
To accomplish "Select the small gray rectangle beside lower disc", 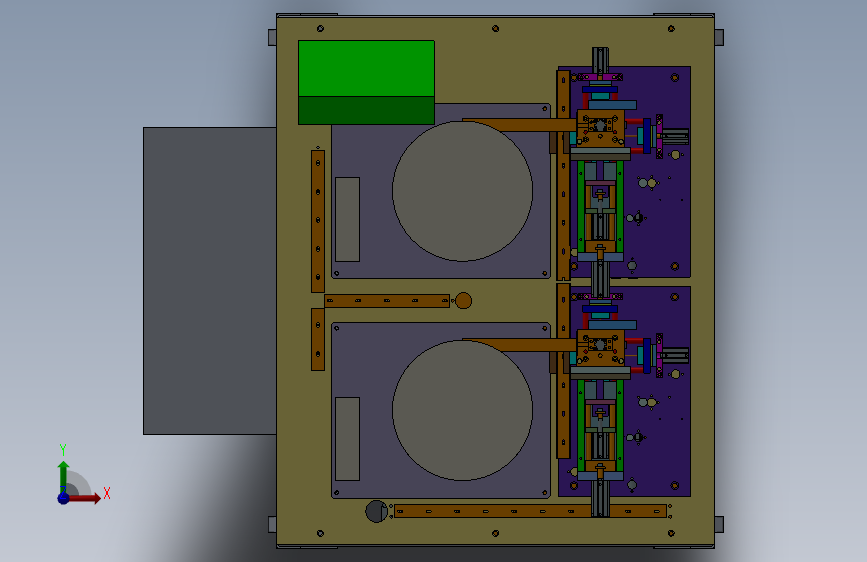I will point(347,439).
